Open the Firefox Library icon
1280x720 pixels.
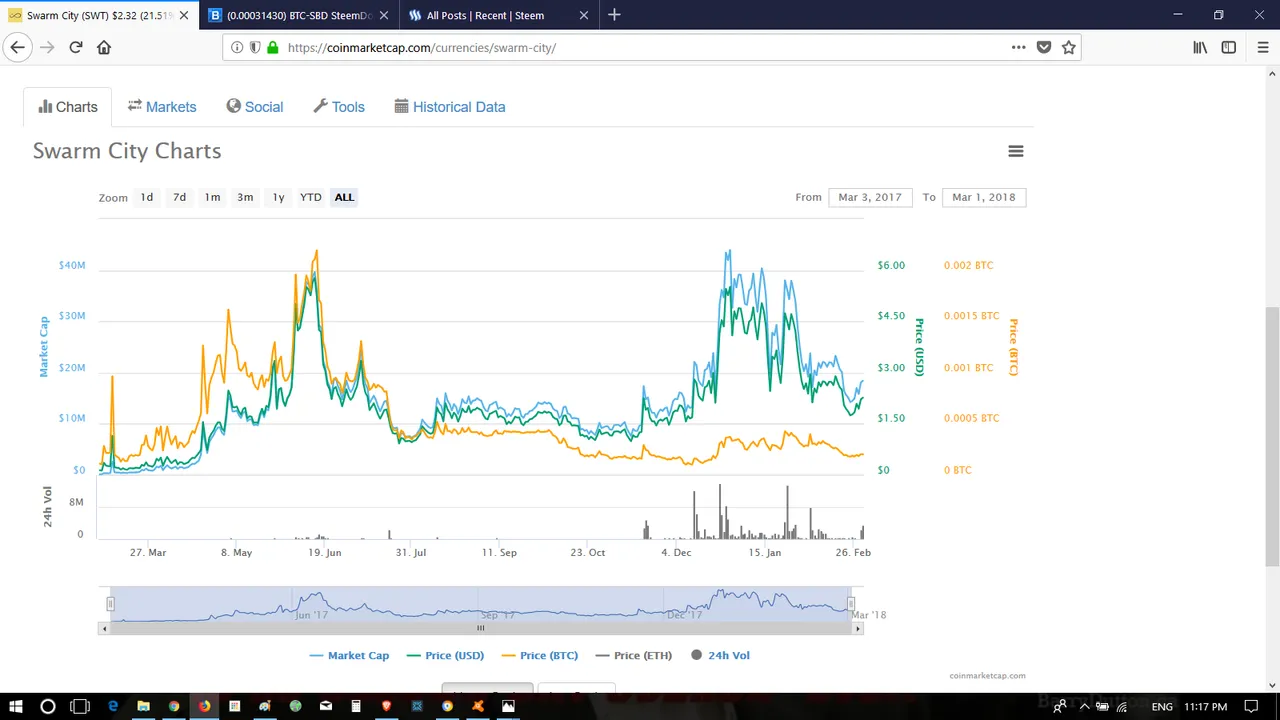point(1200,47)
